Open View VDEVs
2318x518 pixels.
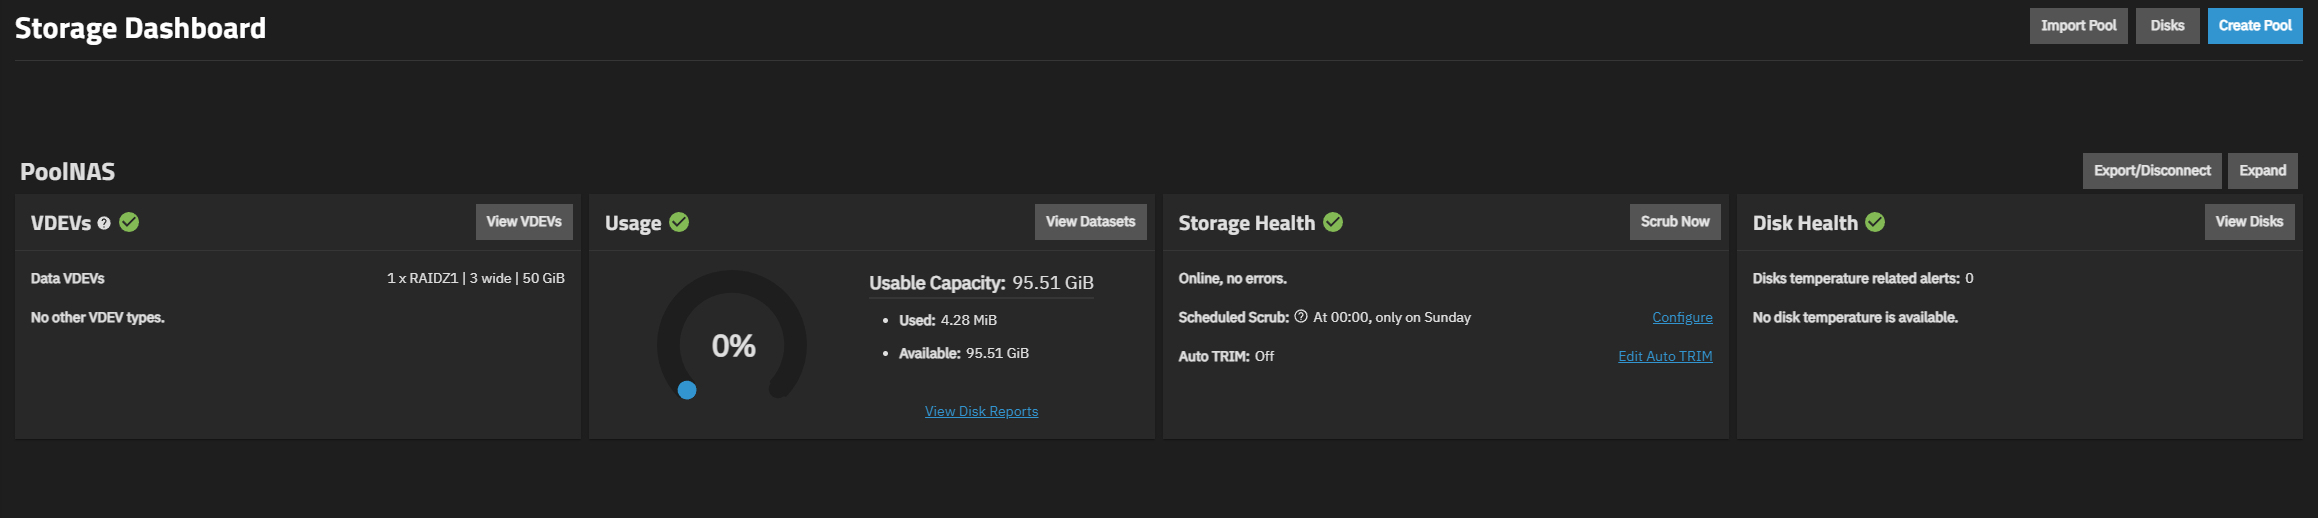tap(524, 222)
